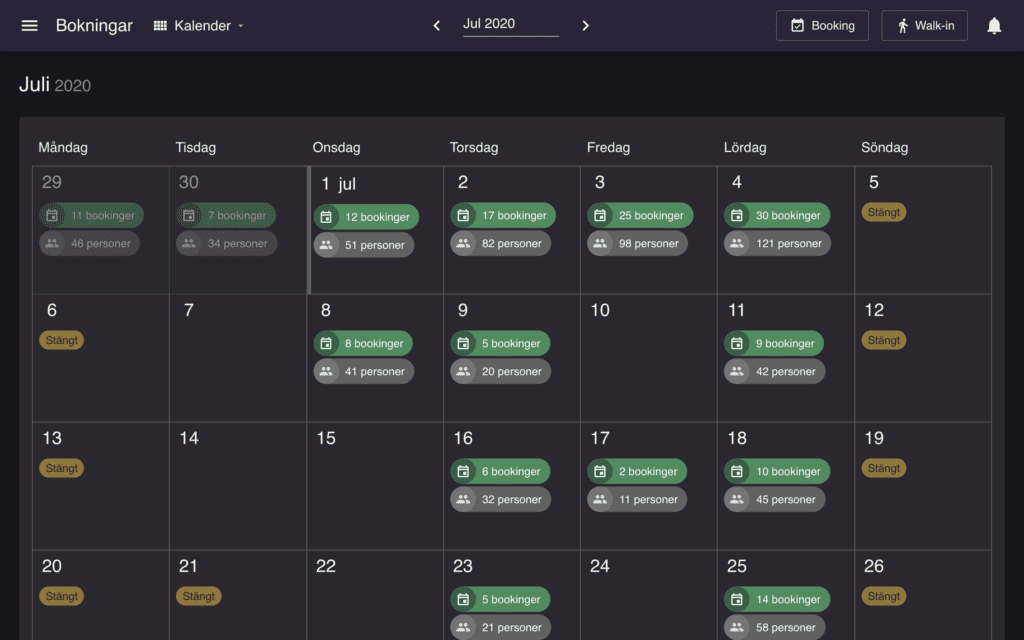Click calendar icon on 10 bookinger
This screenshot has width=1024, height=640.
pyautogui.click(x=737, y=471)
